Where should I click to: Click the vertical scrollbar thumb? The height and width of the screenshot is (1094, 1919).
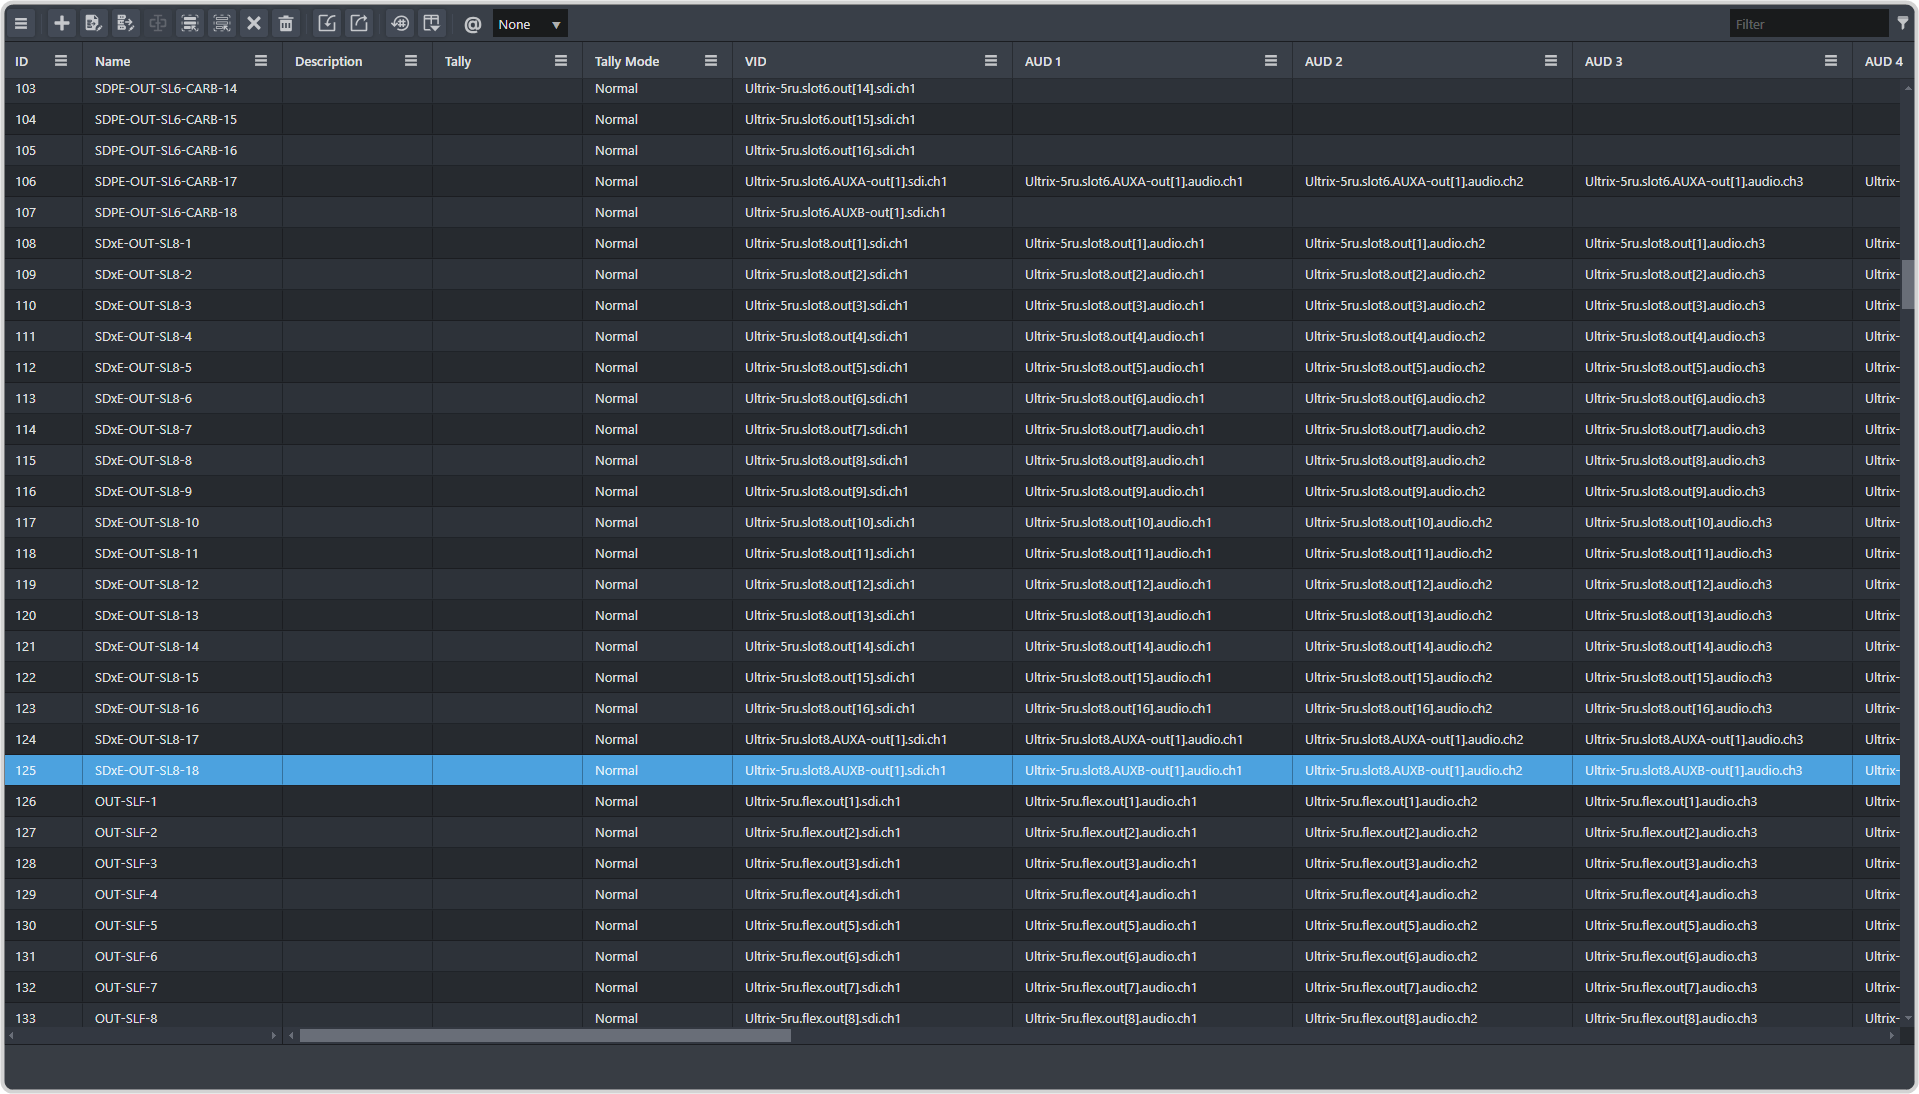pos(1908,285)
